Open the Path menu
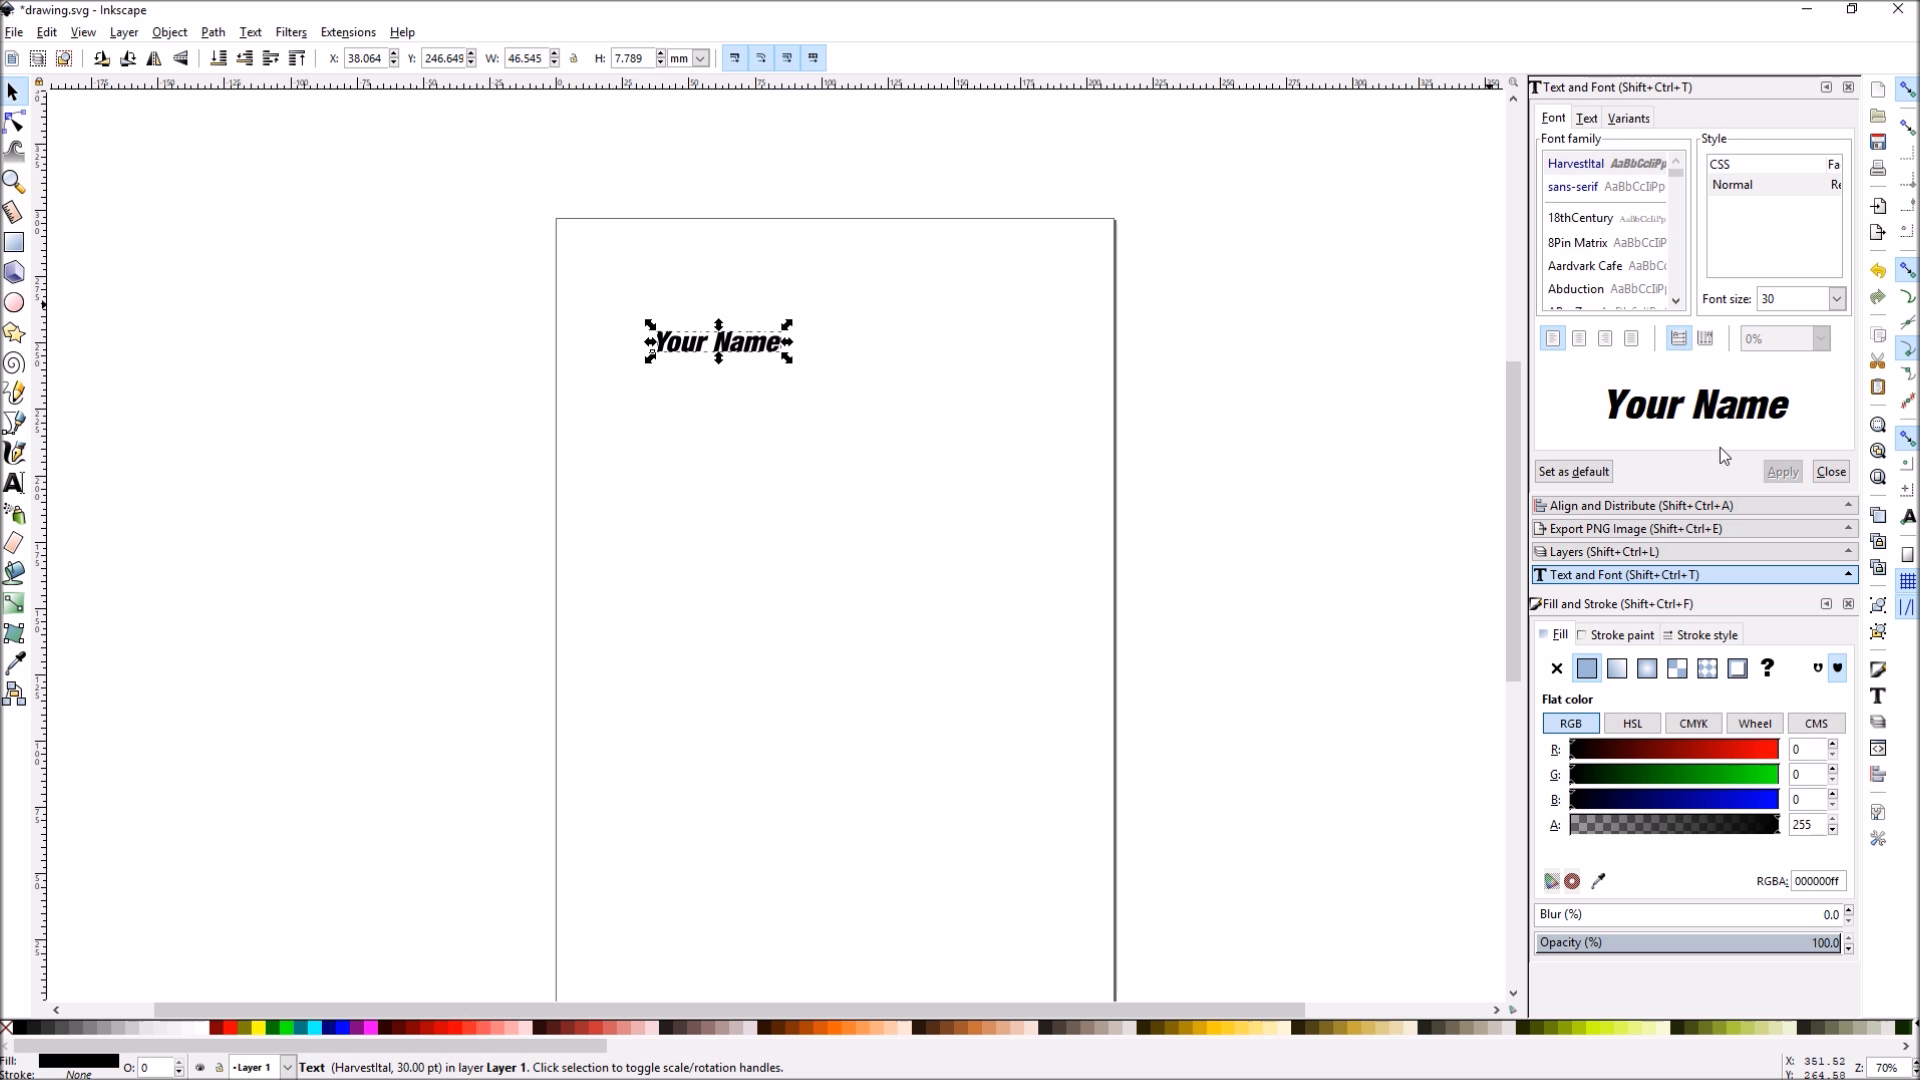This screenshot has height=1080, width=1920. point(213,32)
